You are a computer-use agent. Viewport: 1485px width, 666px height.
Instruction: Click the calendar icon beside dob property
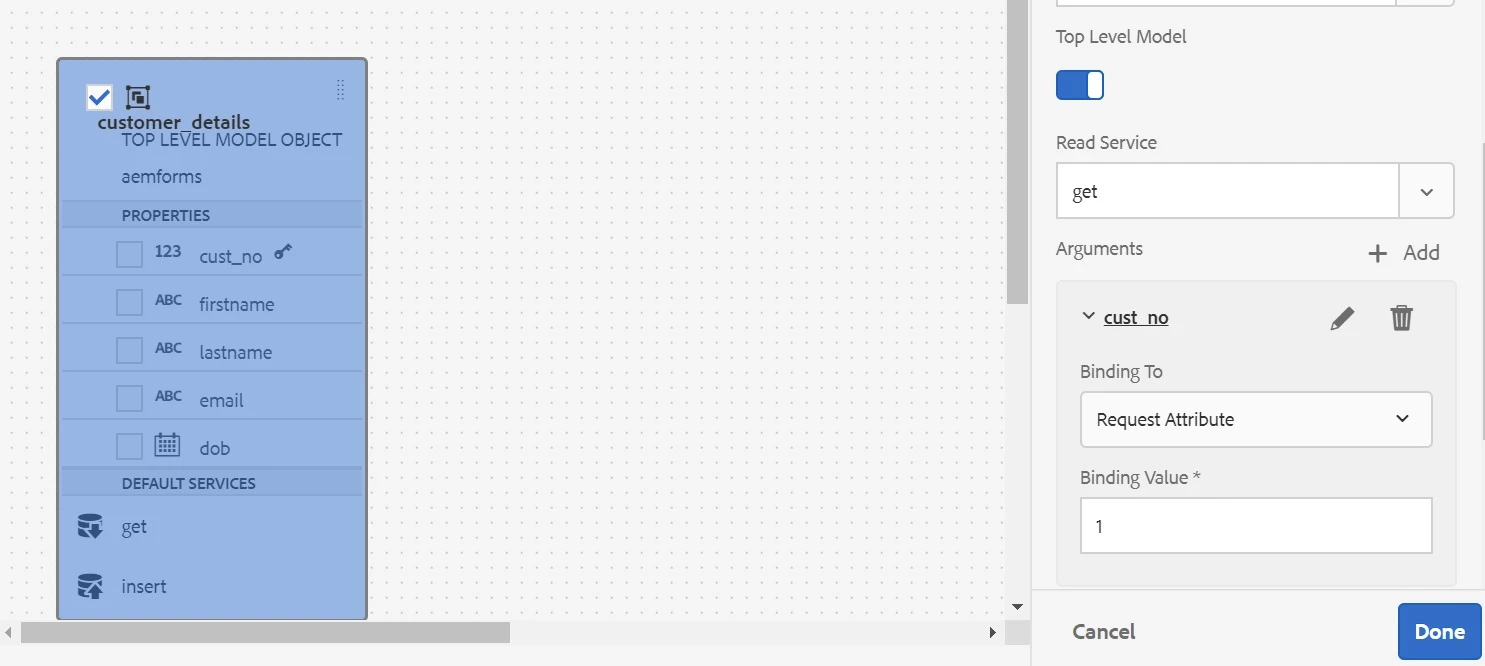tap(167, 445)
